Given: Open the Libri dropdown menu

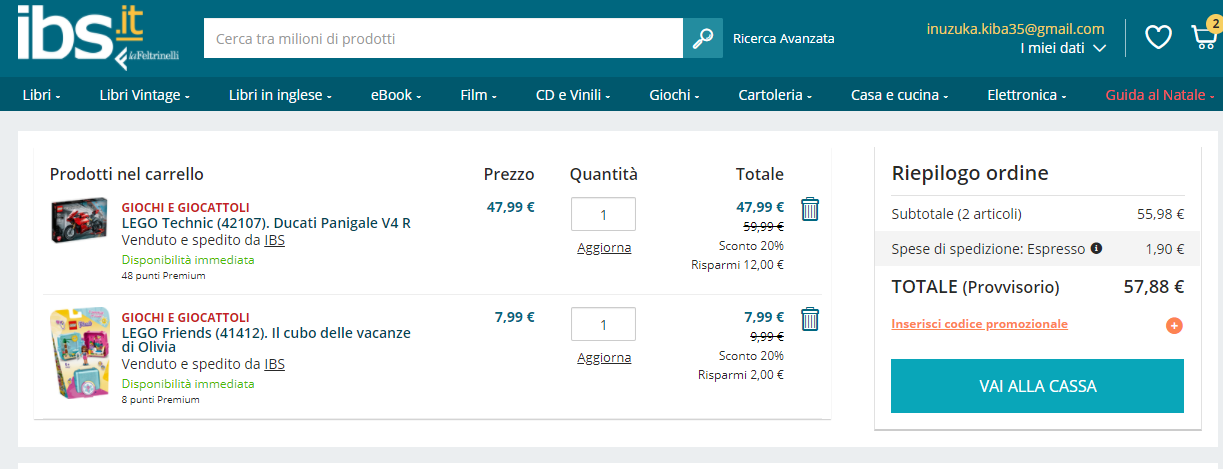Looking at the screenshot, I should 41,95.
